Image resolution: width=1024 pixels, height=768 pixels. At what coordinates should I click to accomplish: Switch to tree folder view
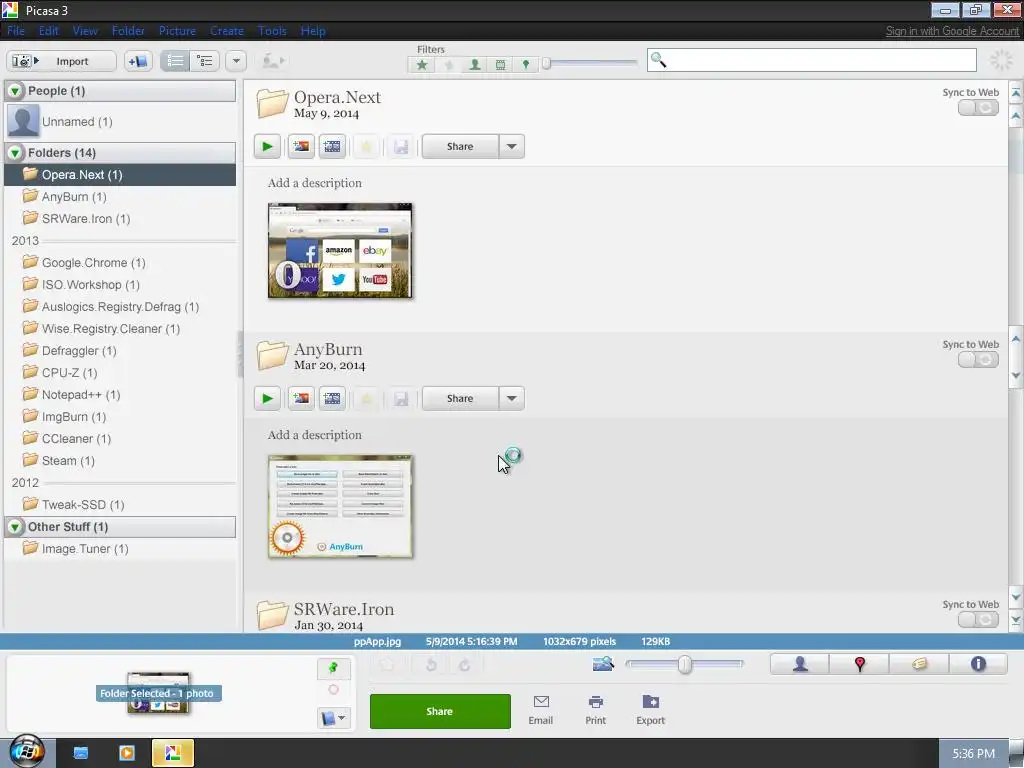tap(204, 61)
